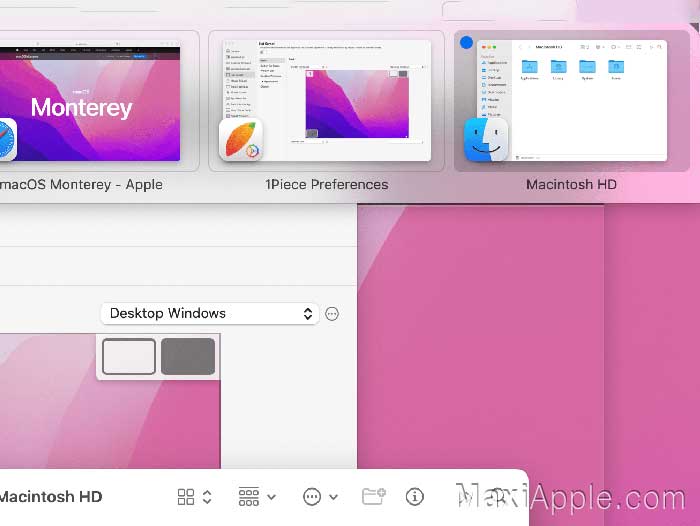This screenshot has width=700, height=526.
Task: Create a new folder in Finder toolbar
Action: (374, 497)
